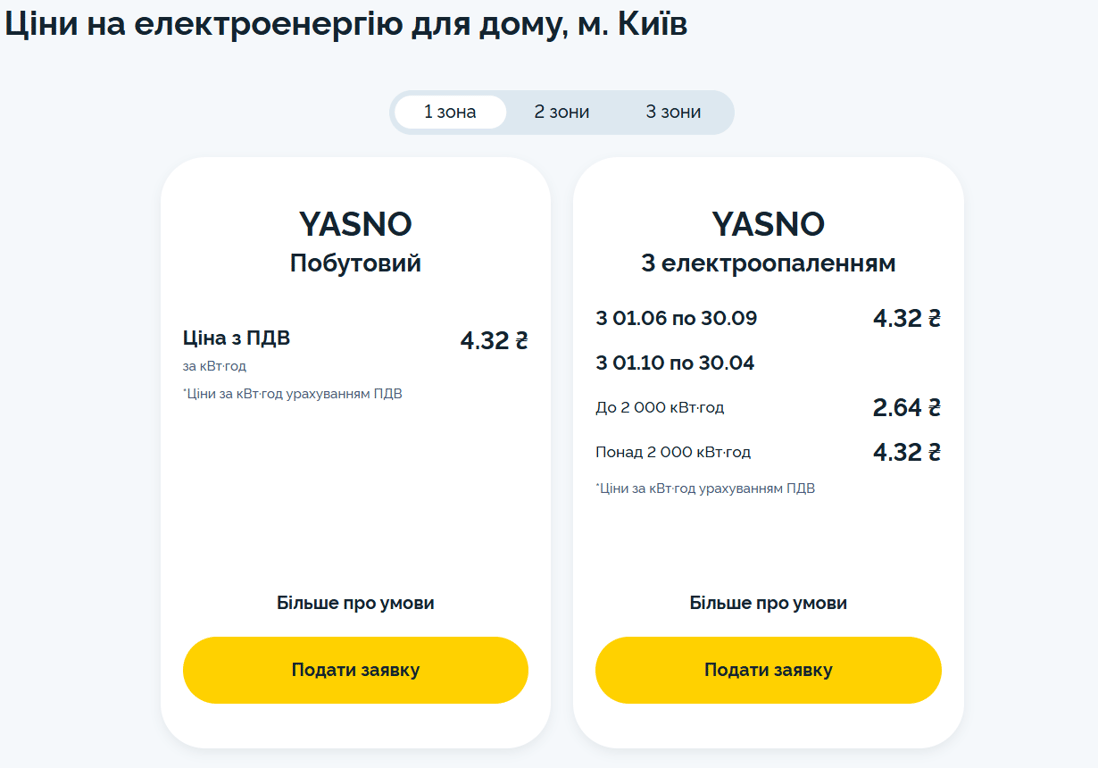Click the page heading about Київ electricity prices
This screenshot has width=1098, height=768.
click(x=346, y=26)
